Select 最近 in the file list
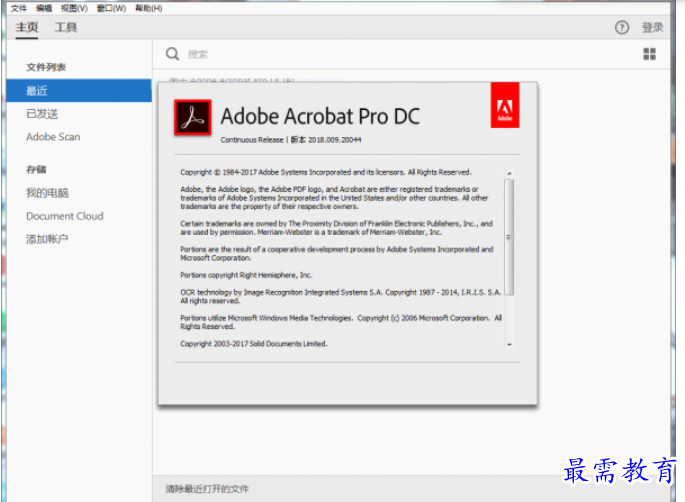 79,90
